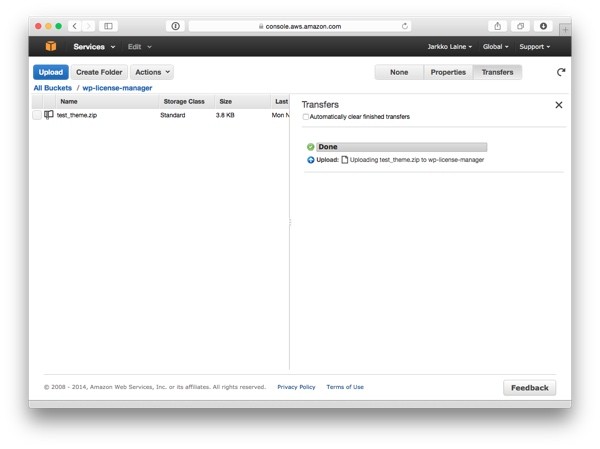This screenshot has width=600, height=449.
Task: Click the Standard storage class cell
Action: coord(173,115)
